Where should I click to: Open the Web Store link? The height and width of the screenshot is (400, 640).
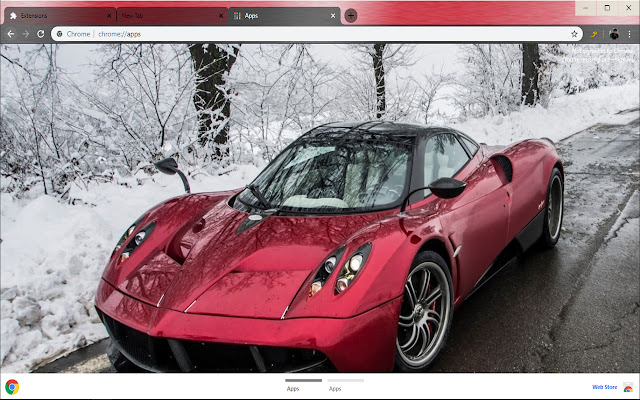[x=604, y=387]
